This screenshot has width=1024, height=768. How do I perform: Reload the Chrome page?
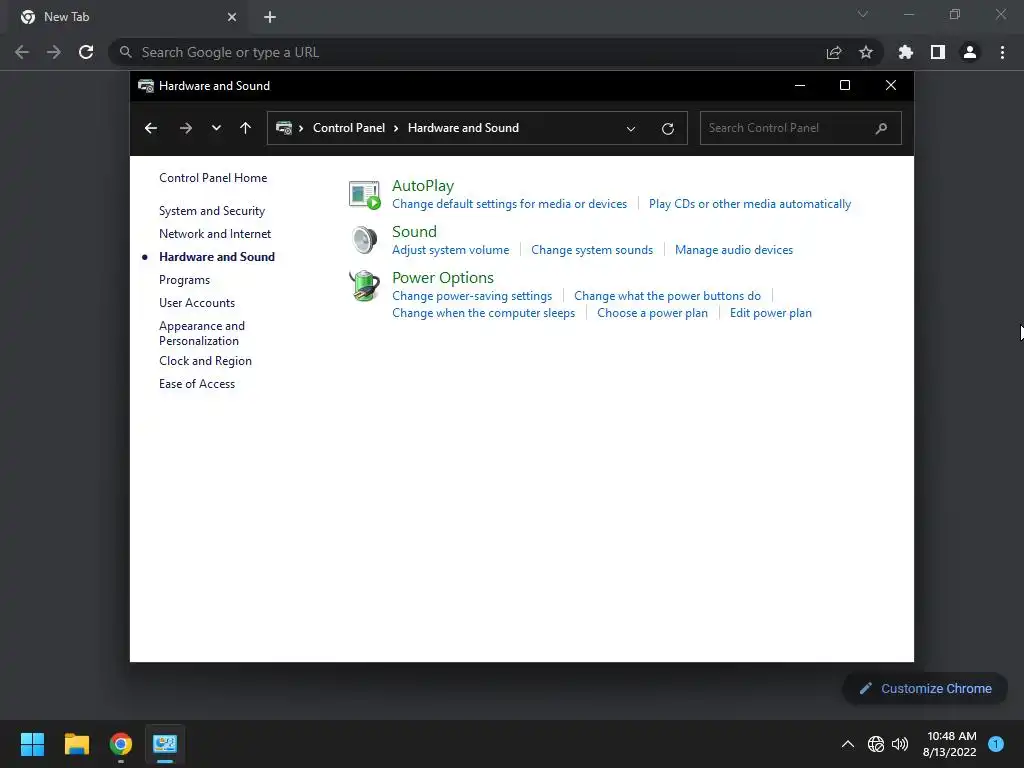[x=86, y=52]
